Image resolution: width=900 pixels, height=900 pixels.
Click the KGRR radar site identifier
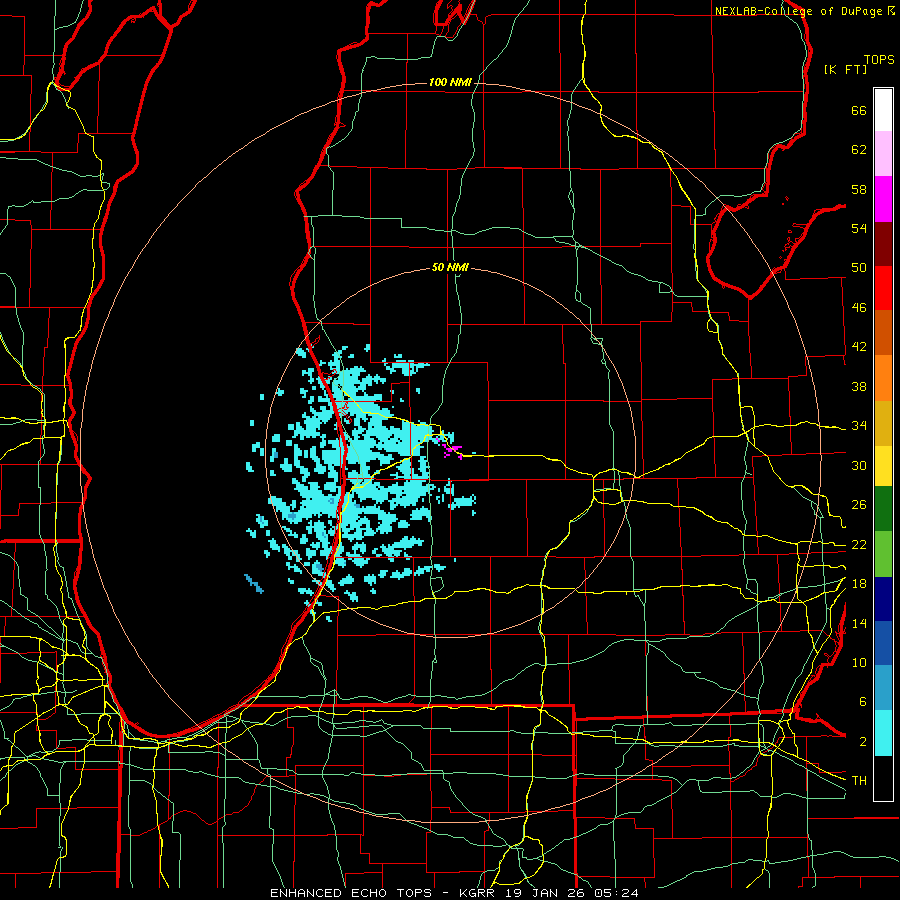point(477,893)
